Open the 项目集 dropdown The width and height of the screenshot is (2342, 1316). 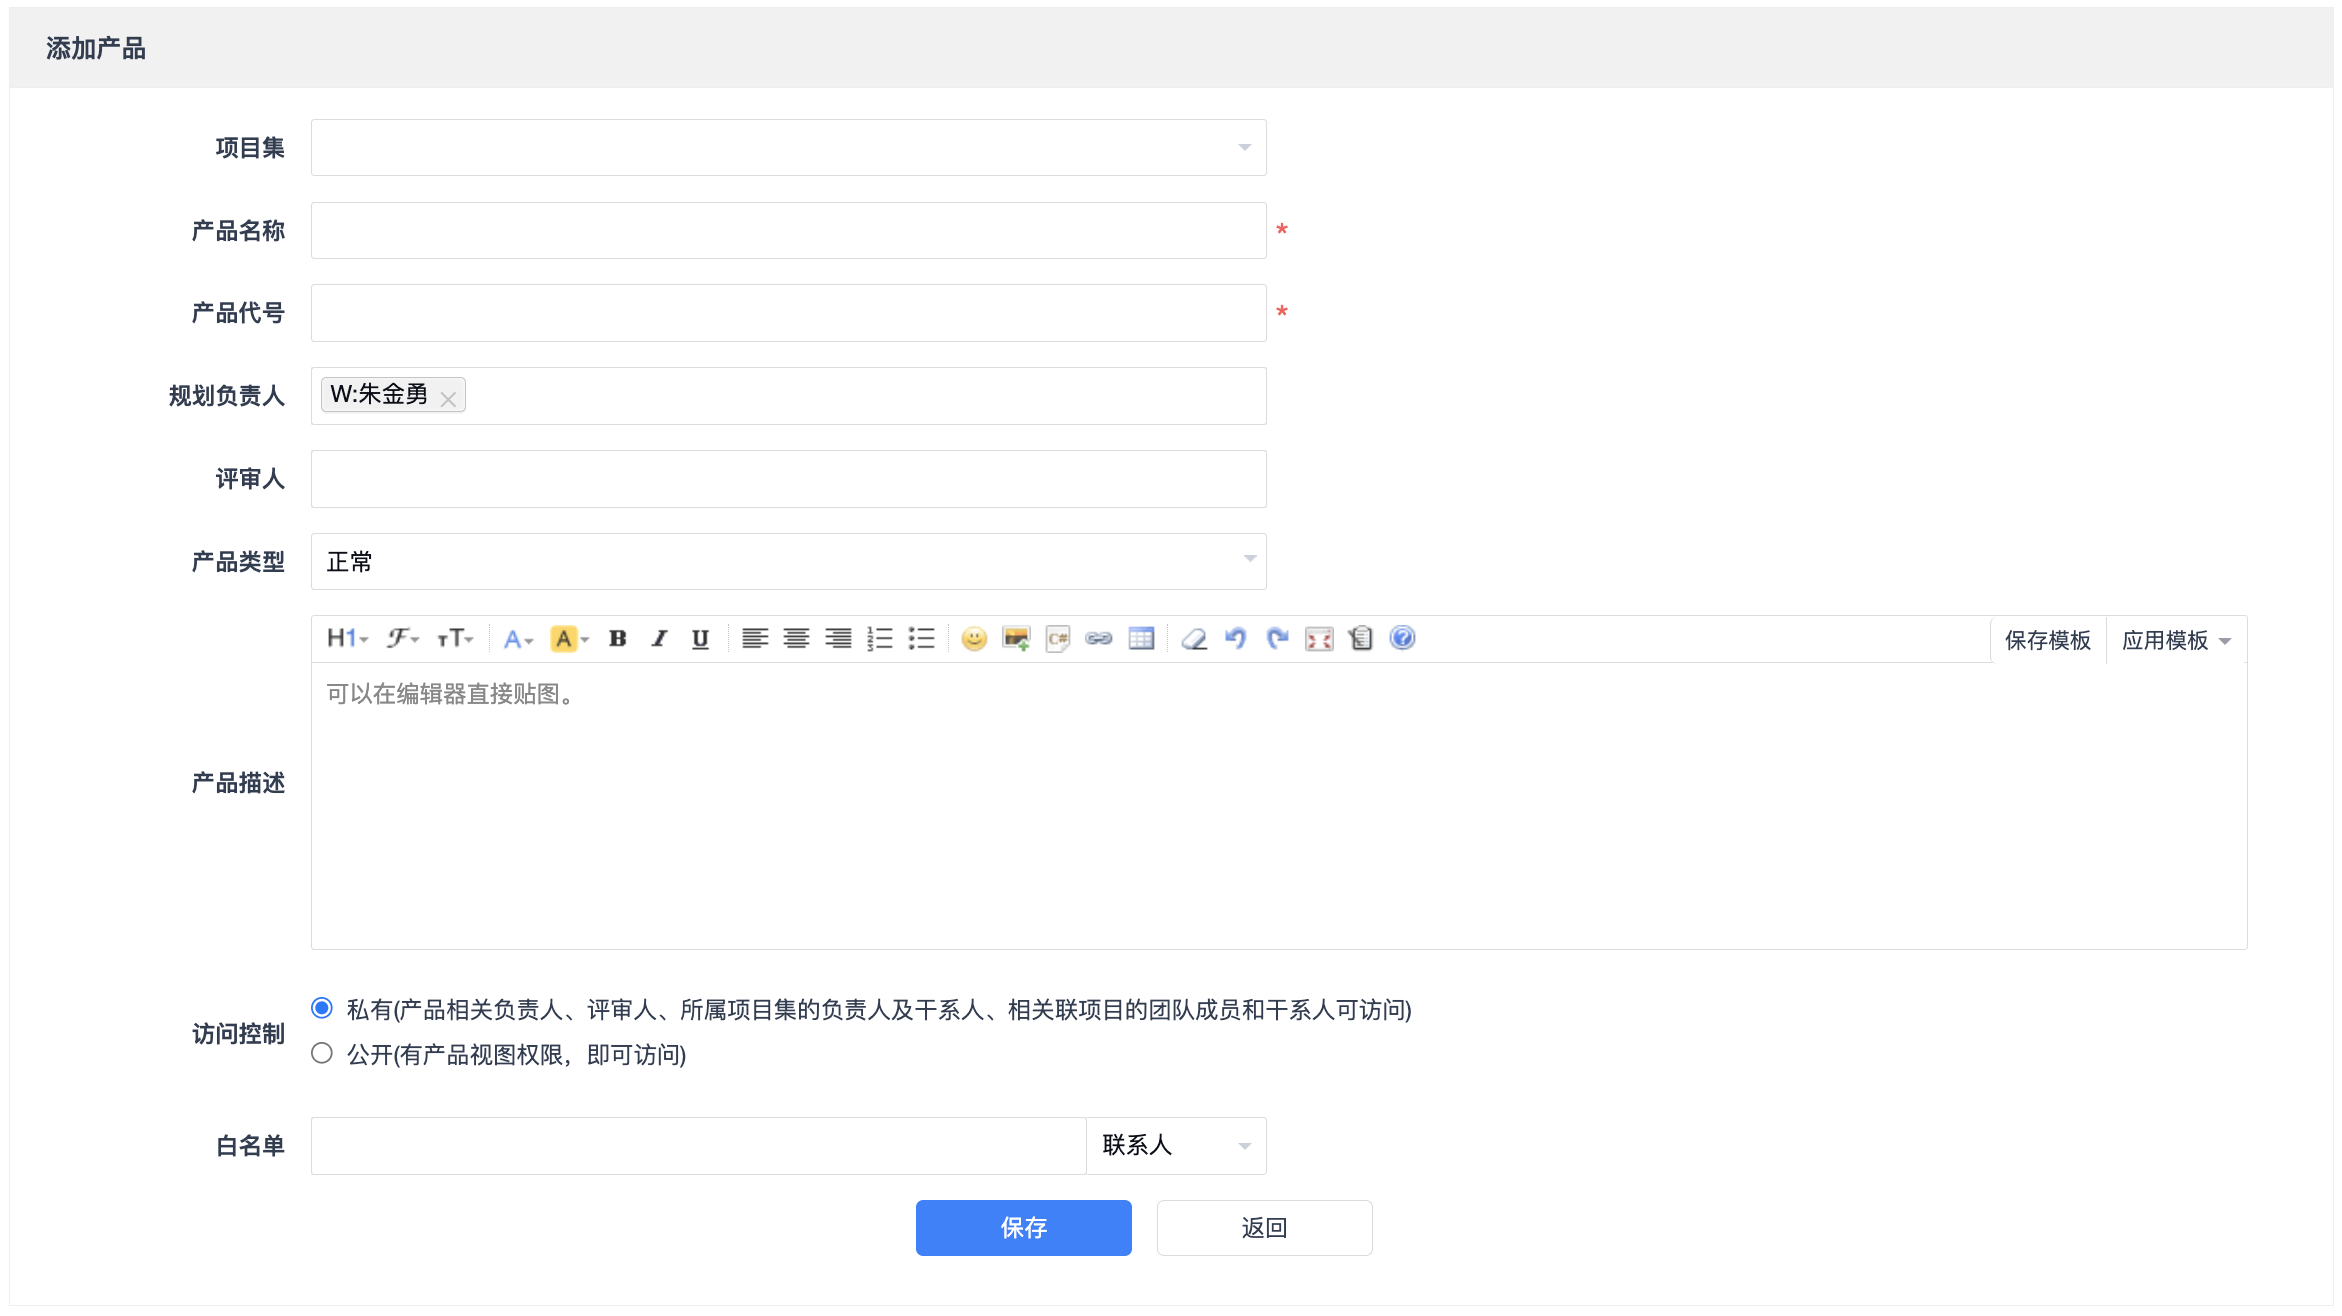tap(788, 148)
